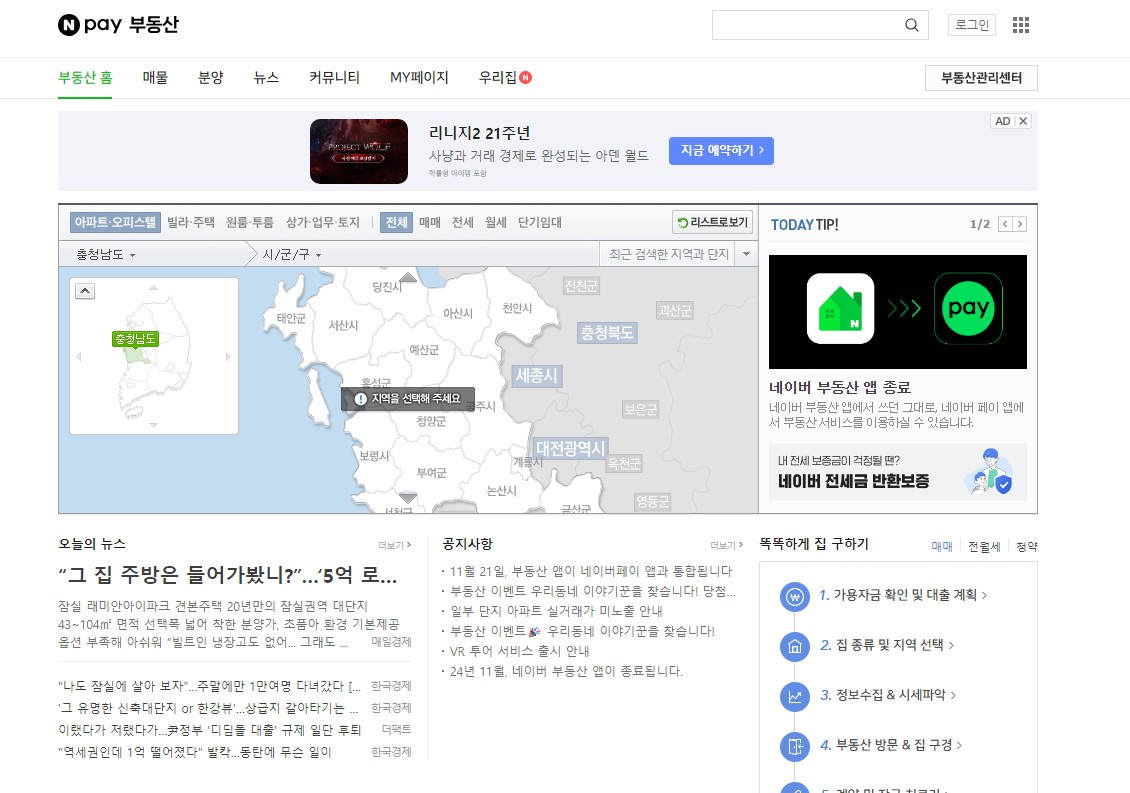Click the 리스트로보기 button
Image resolution: width=1130 pixels, height=793 pixels.
pos(712,222)
